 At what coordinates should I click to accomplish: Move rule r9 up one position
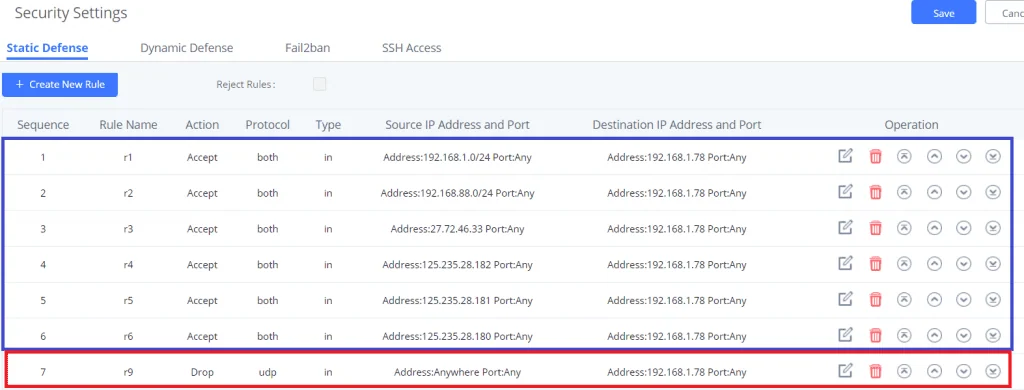(935, 370)
